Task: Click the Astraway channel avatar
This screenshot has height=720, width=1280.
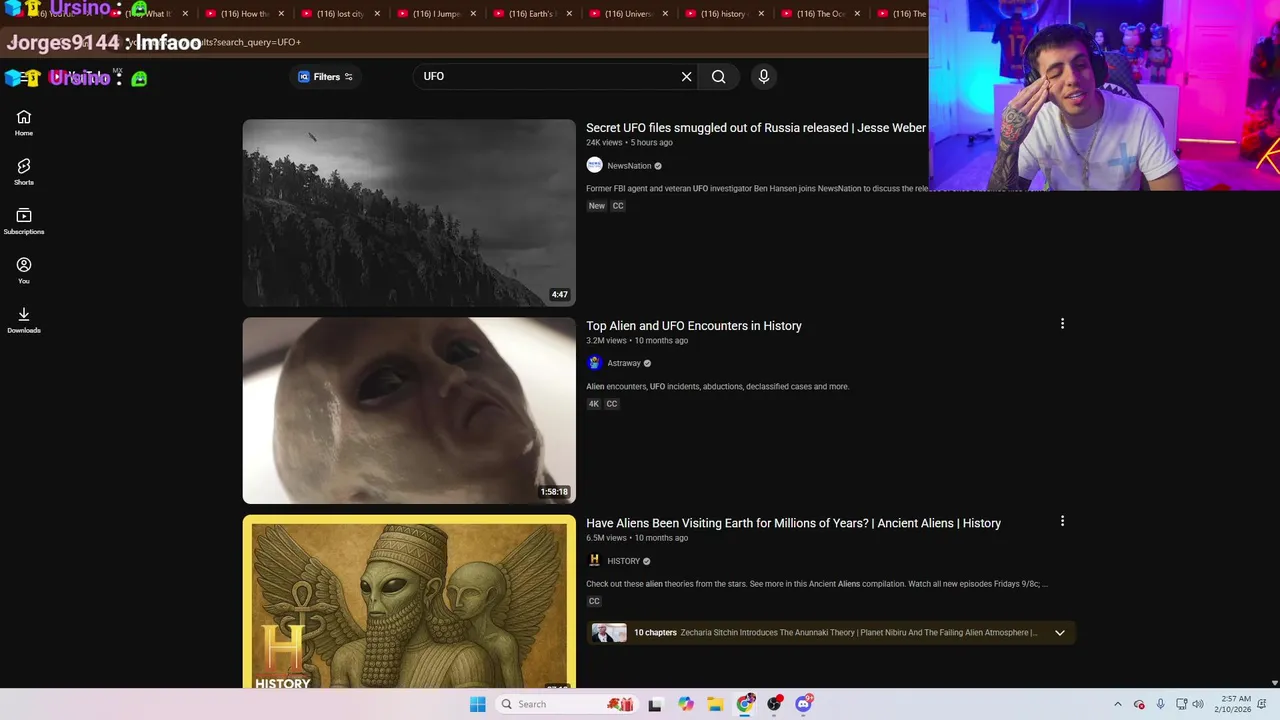Action: click(x=594, y=363)
